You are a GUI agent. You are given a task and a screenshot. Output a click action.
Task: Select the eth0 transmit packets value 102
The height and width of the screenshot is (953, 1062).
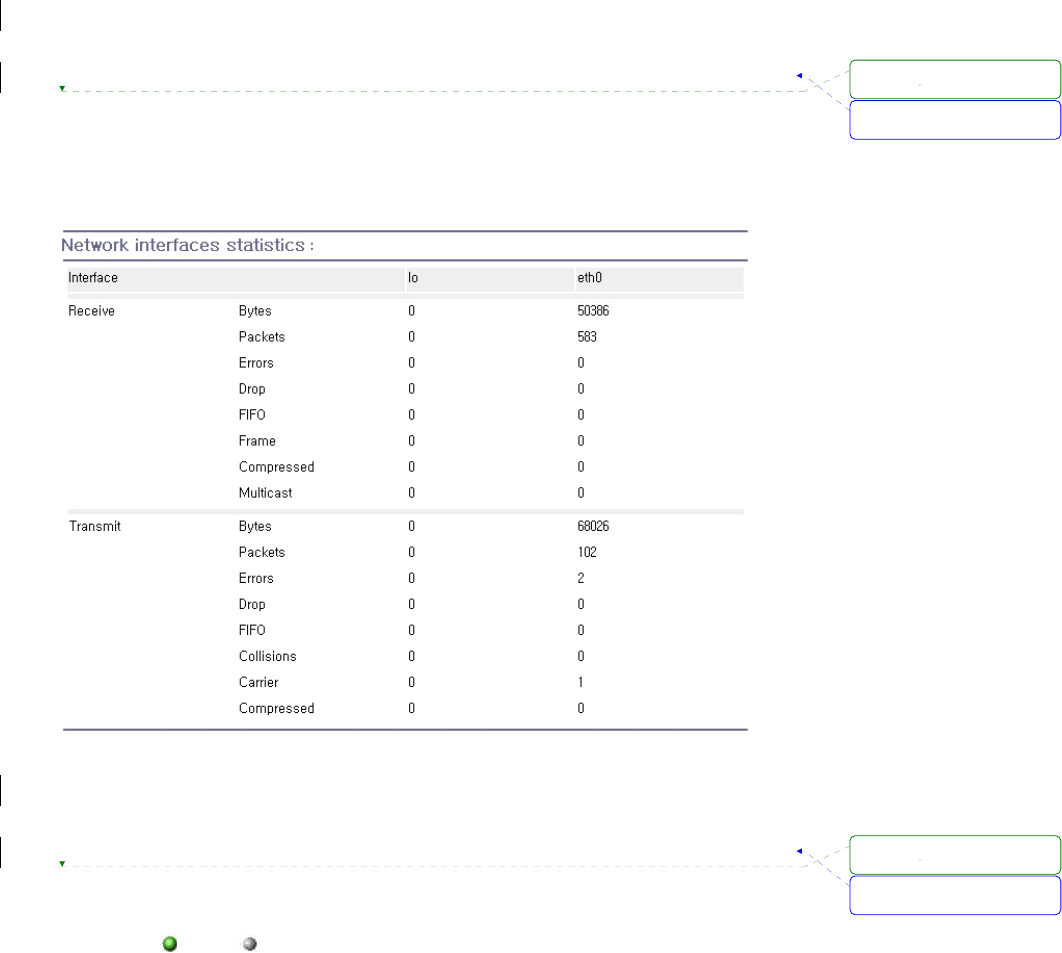tap(587, 552)
